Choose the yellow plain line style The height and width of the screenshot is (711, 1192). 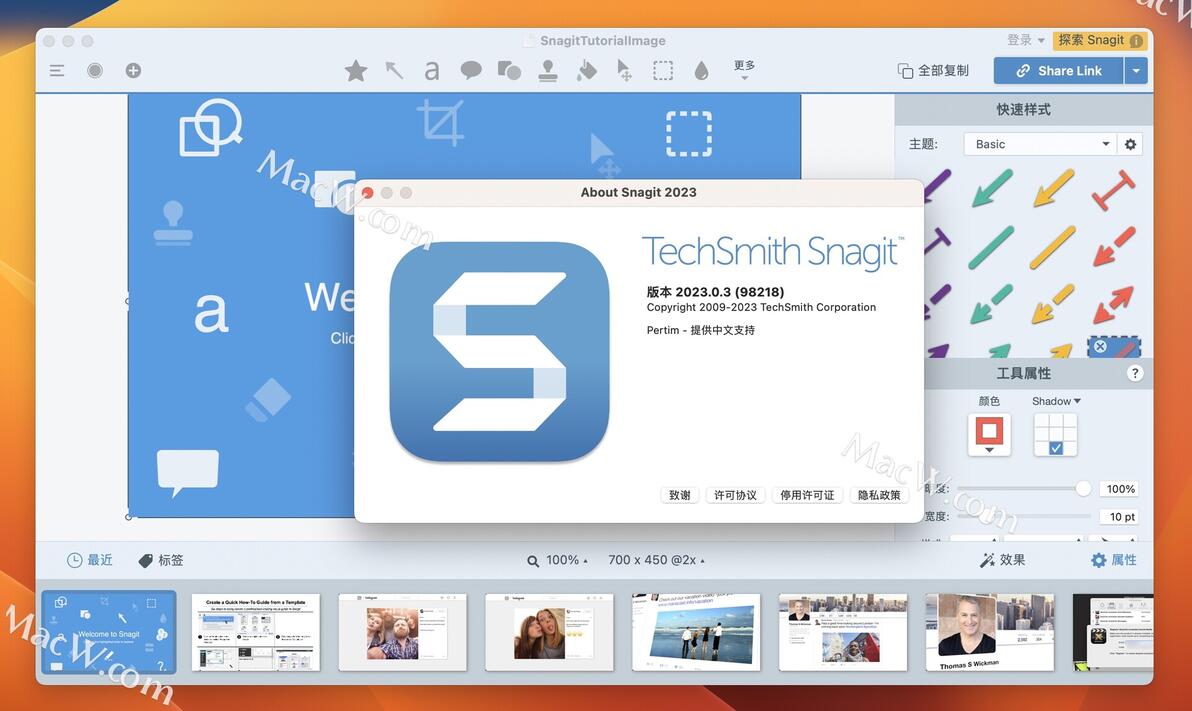click(1053, 248)
